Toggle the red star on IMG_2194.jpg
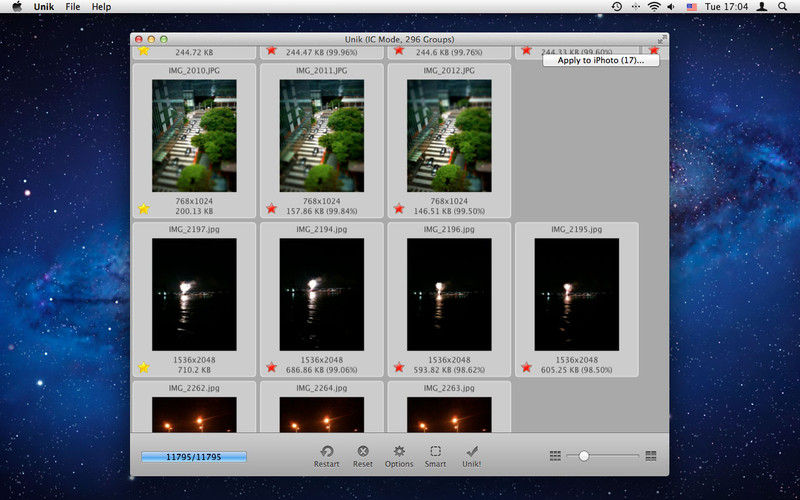The height and width of the screenshot is (500, 800). [x=271, y=367]
